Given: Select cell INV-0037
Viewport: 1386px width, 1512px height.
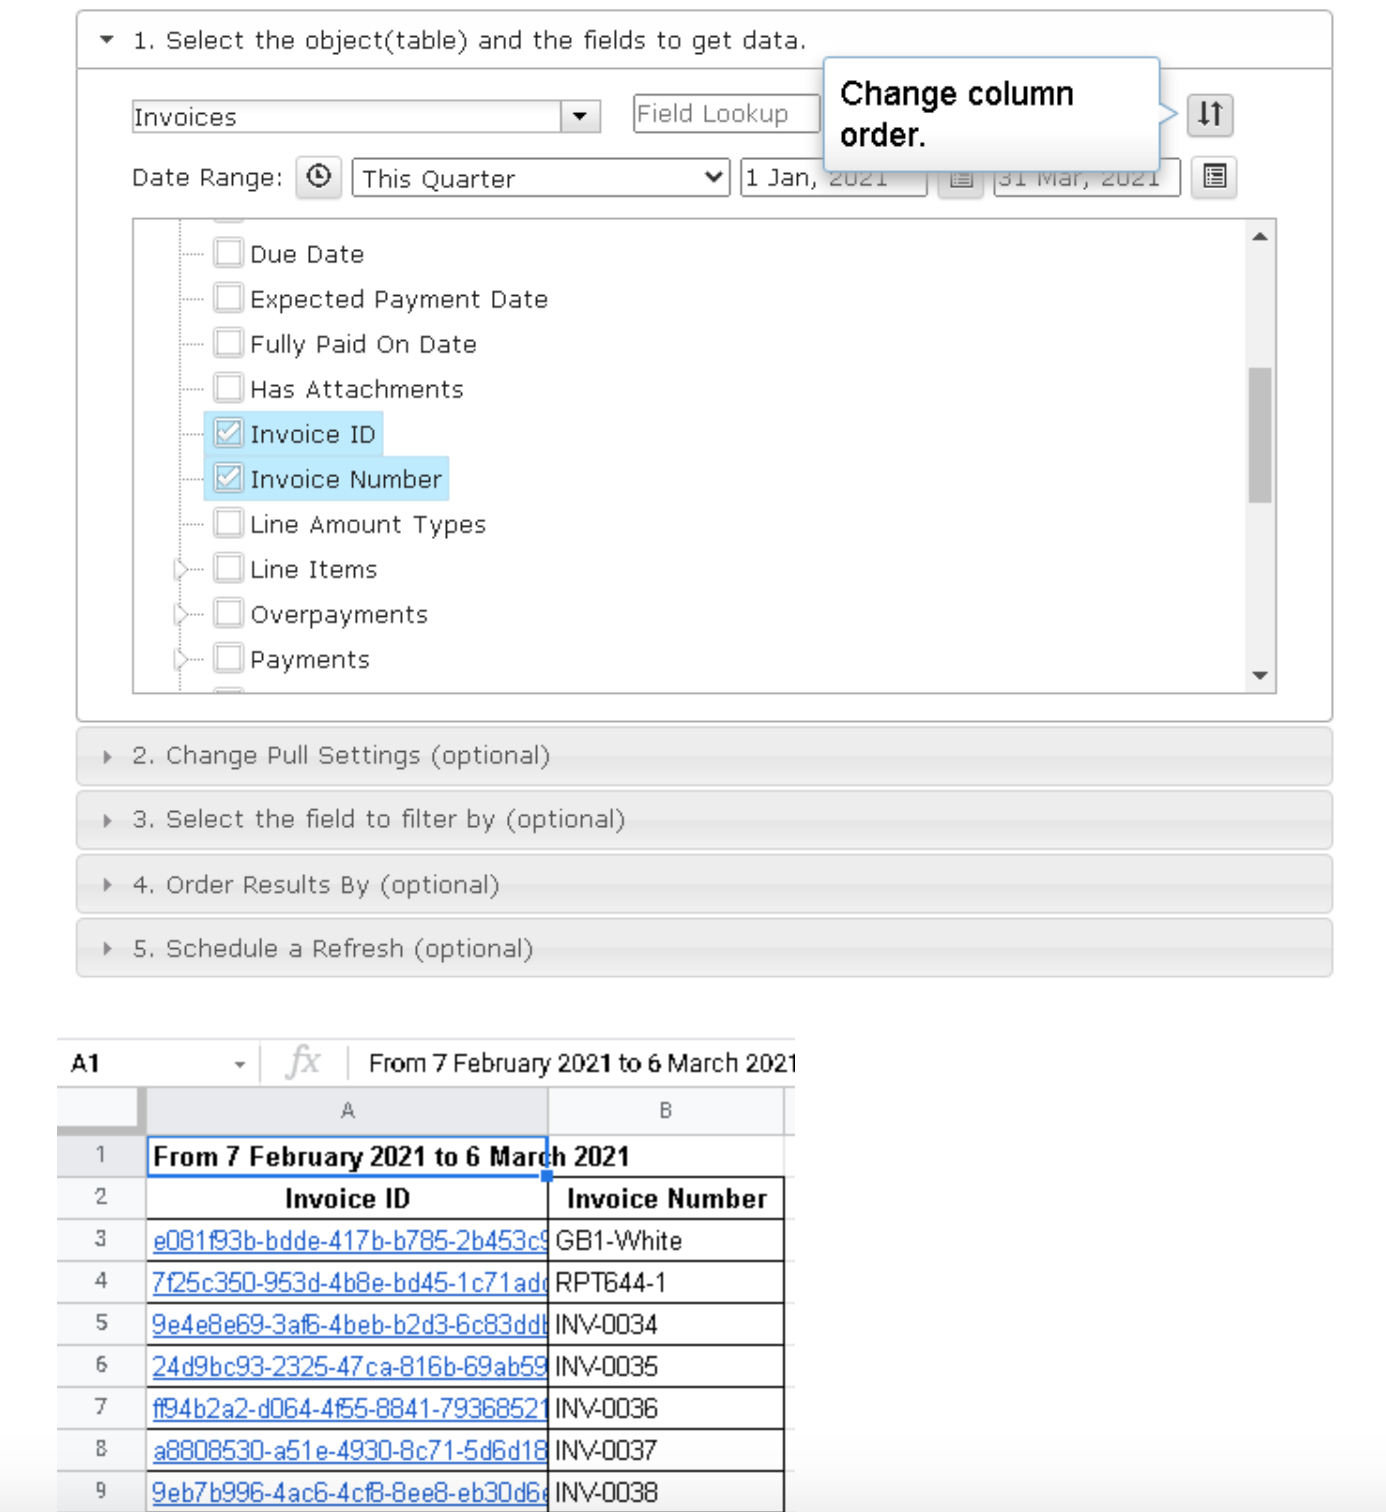Looking at the screenshot, I should point(666,1450).
